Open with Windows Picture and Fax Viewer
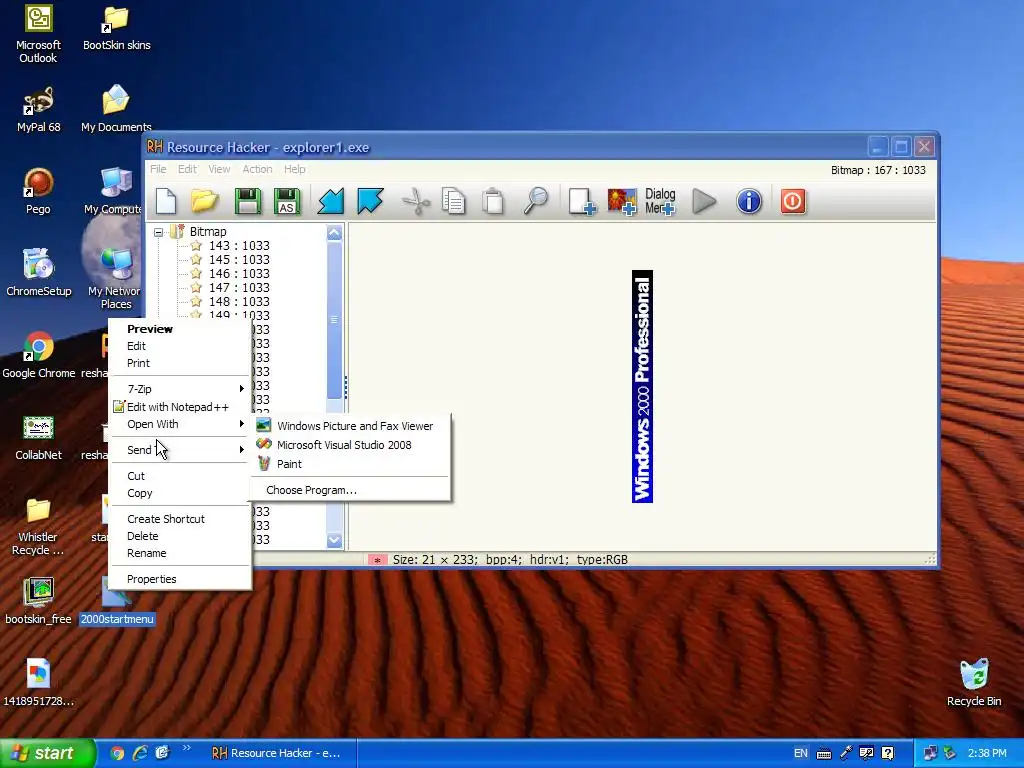This screenshot has height=768, width=1024. tap(351, 426)
